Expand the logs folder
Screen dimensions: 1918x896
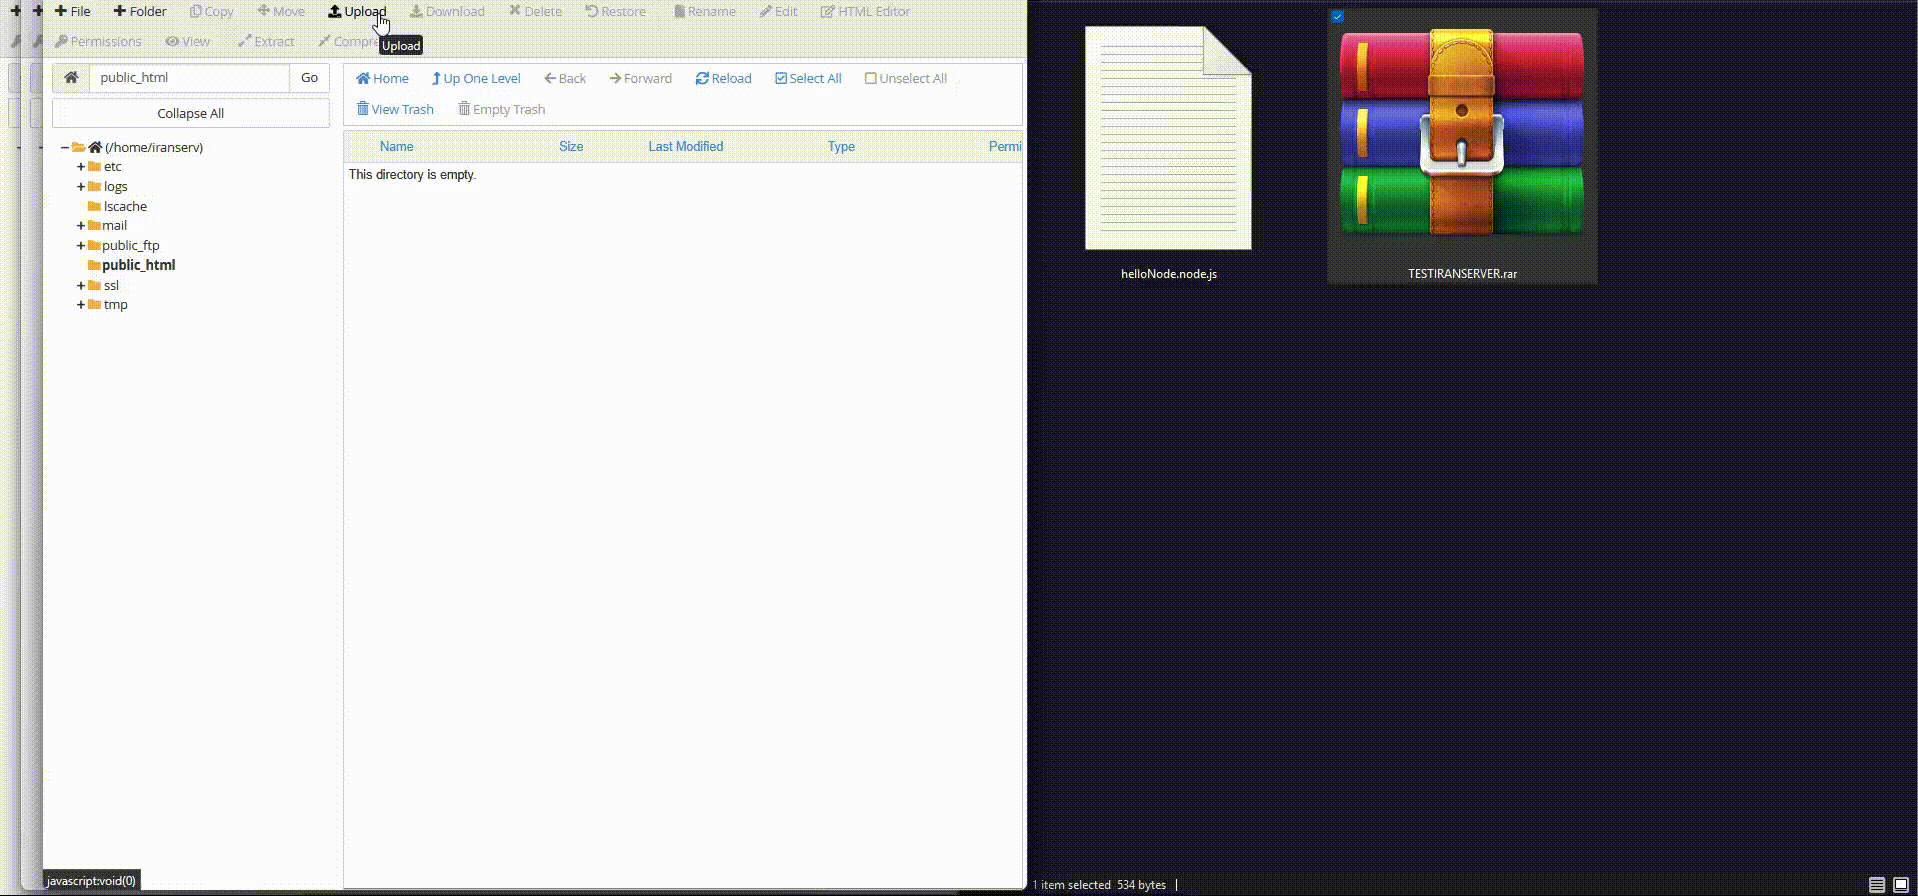click(81, 187)
